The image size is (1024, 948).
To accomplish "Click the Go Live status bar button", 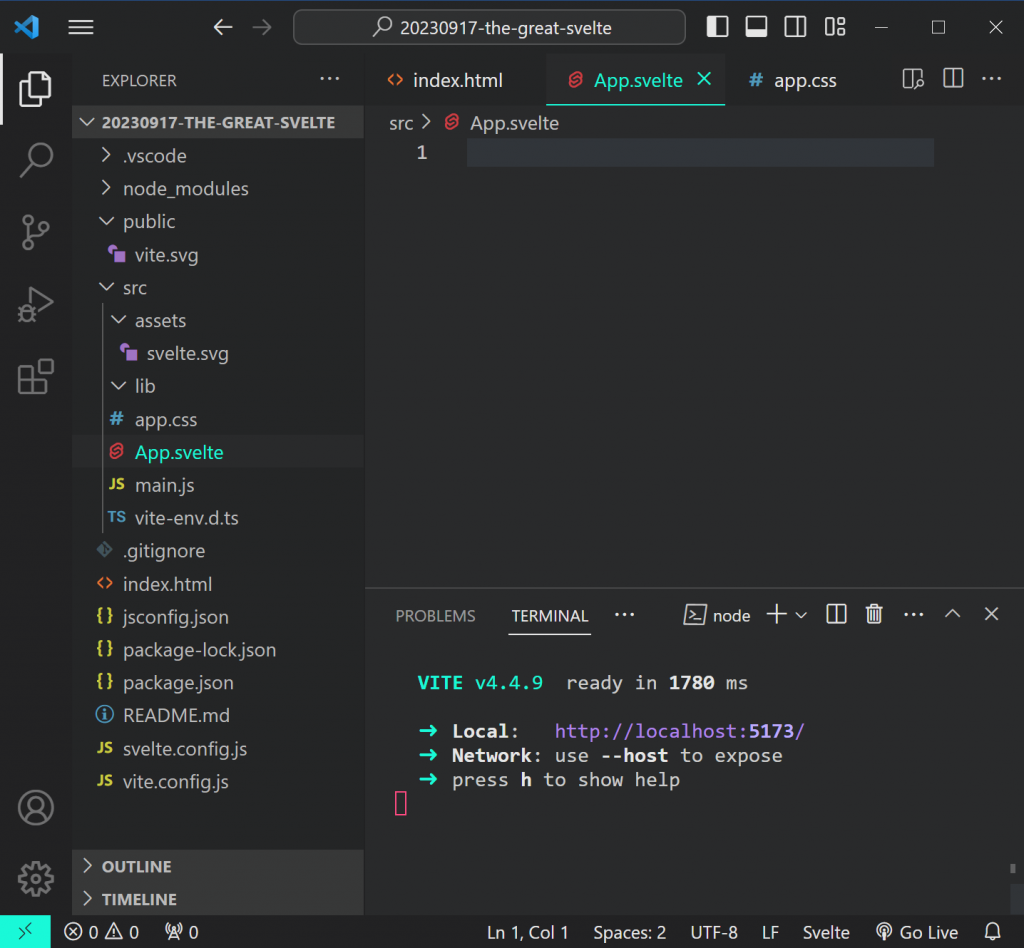I will click(x=917, y=932).
